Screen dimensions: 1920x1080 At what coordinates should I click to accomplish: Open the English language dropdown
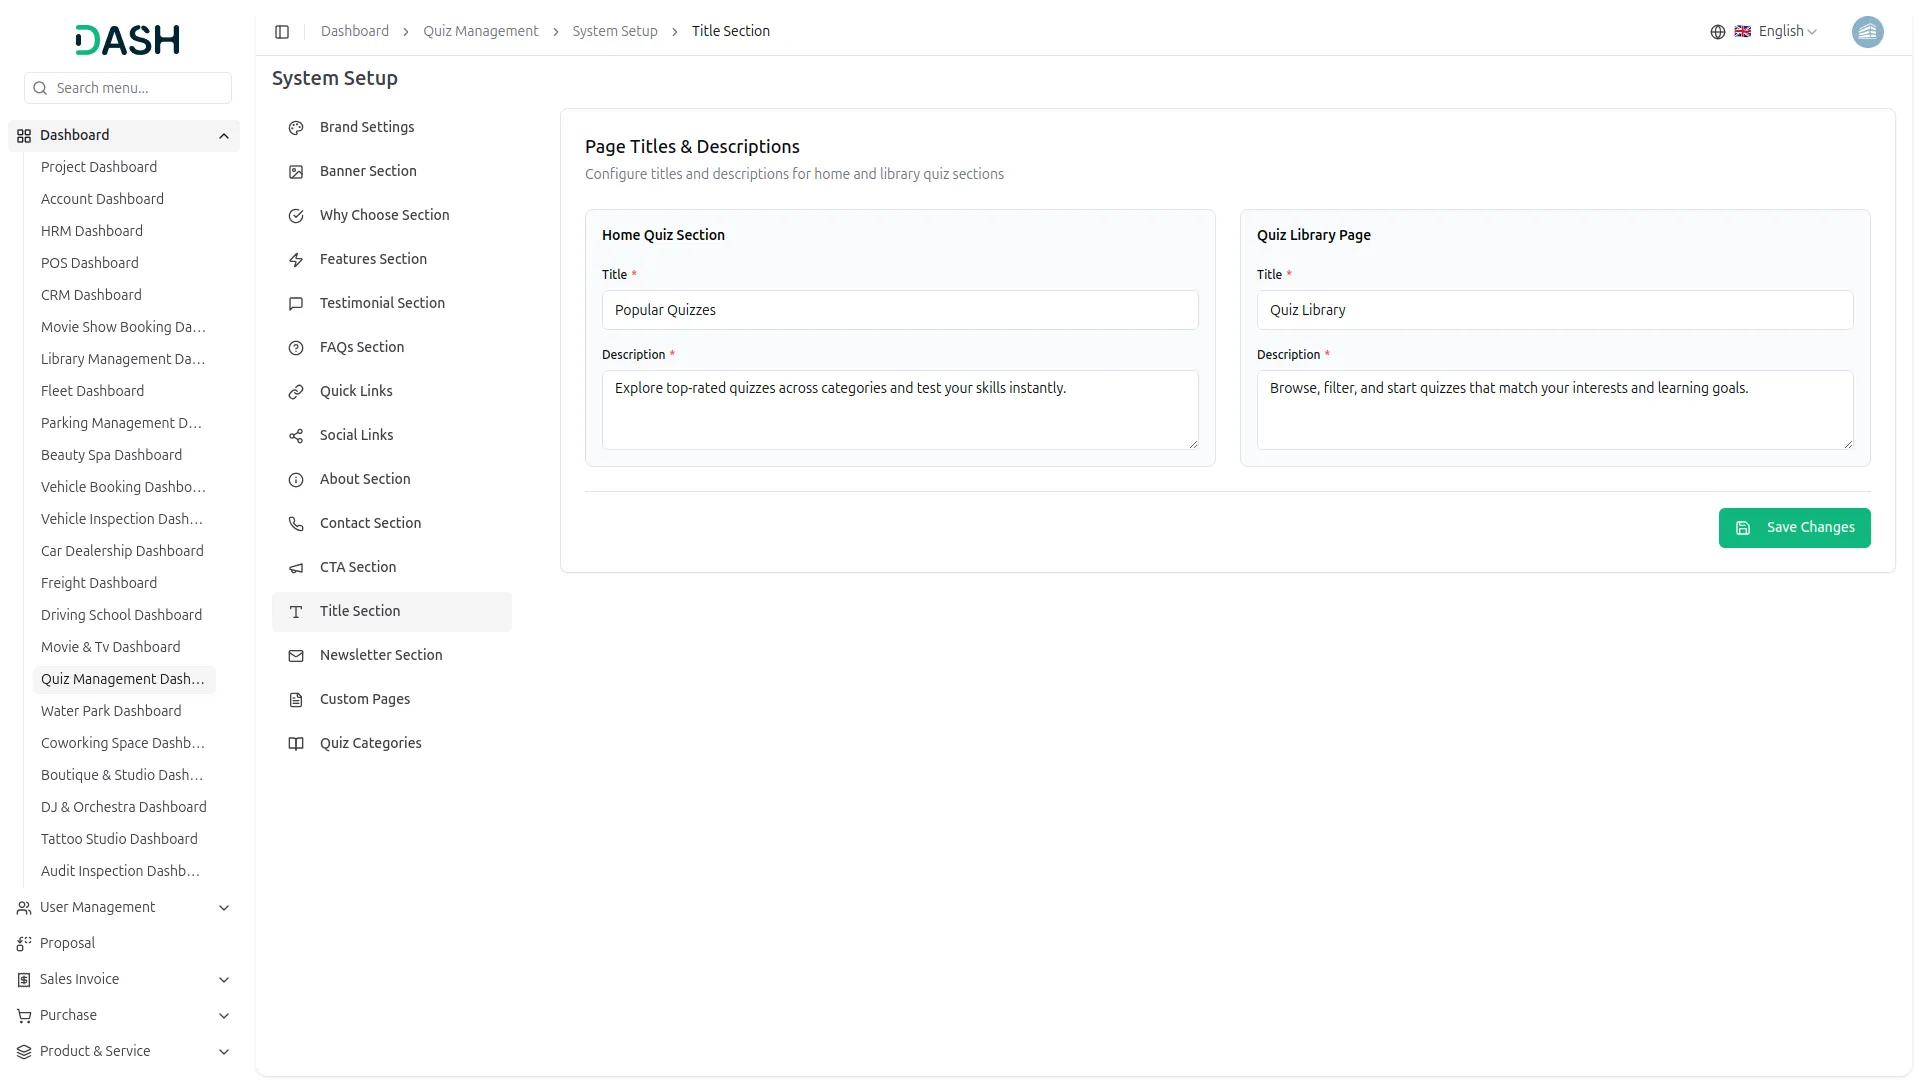[1786, 32]
